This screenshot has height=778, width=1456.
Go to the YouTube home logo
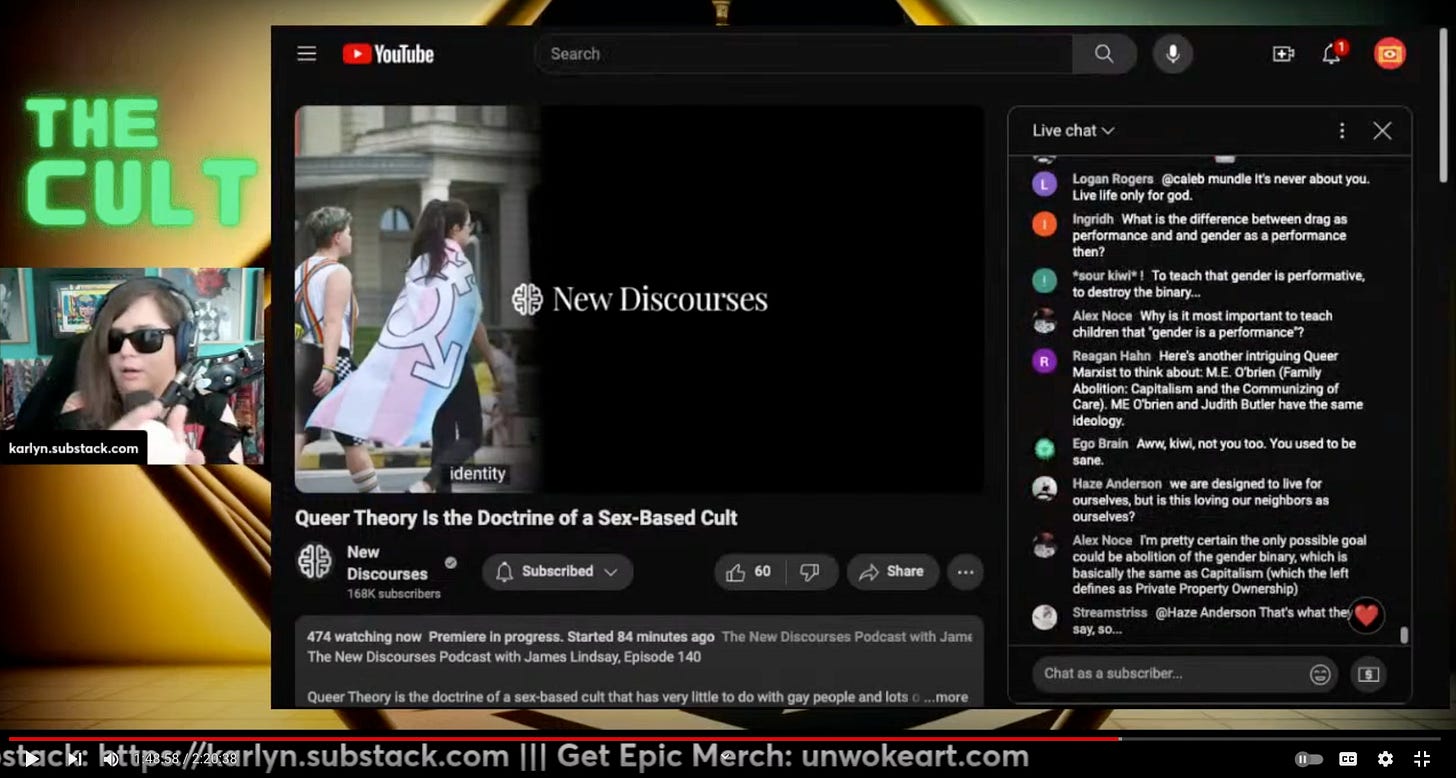pos(388,54)
